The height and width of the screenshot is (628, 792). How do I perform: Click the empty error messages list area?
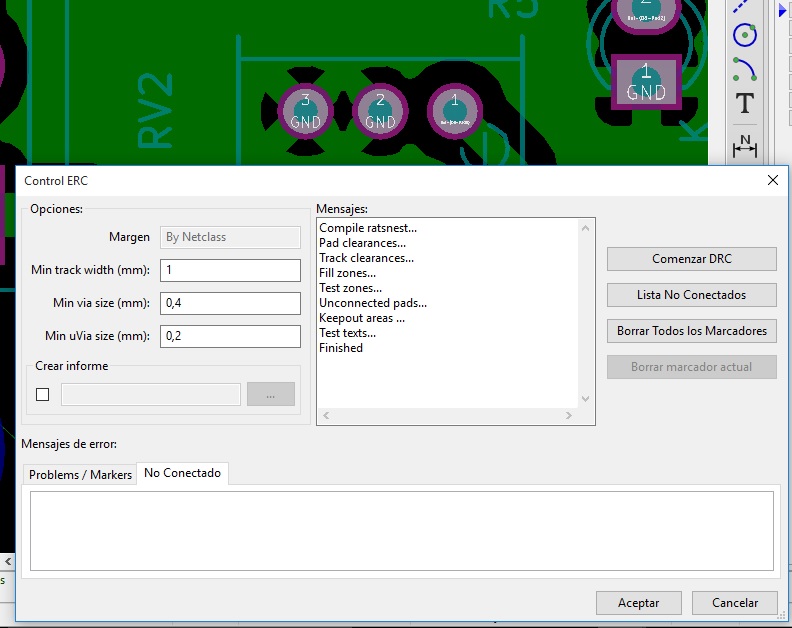pos(402,530)
